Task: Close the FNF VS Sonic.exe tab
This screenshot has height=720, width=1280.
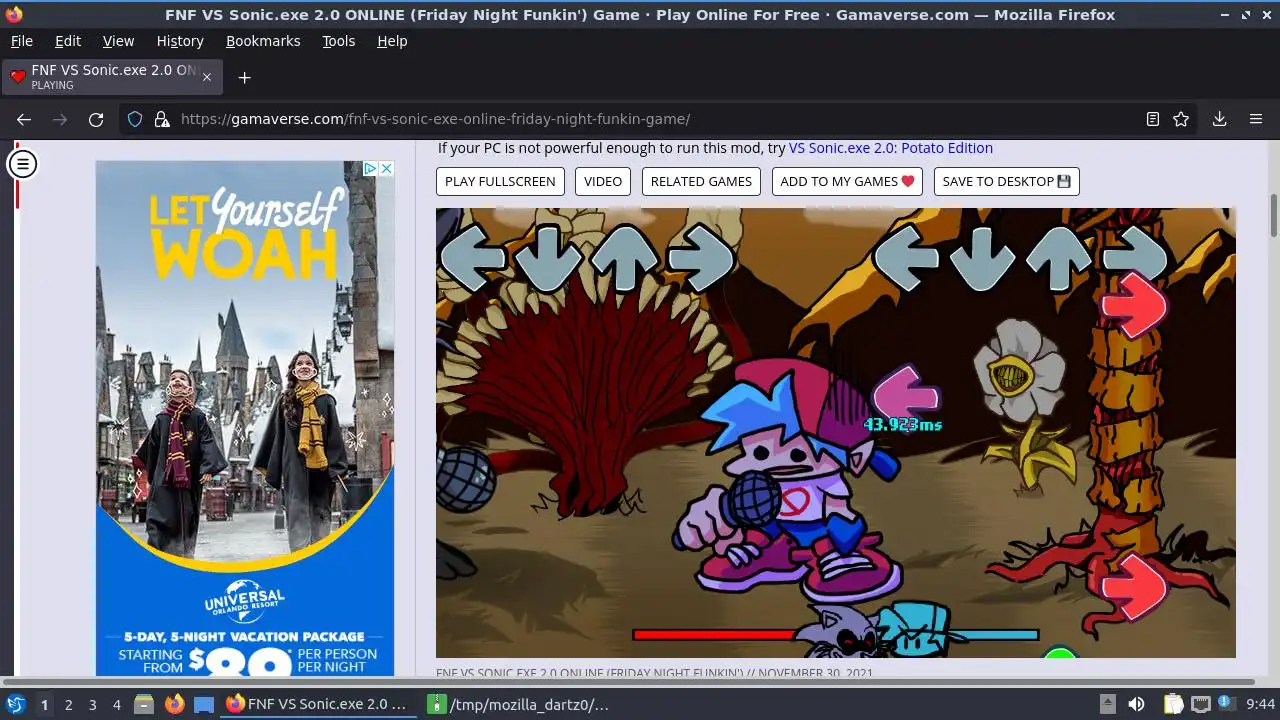Action: click(x=207, y=77)
